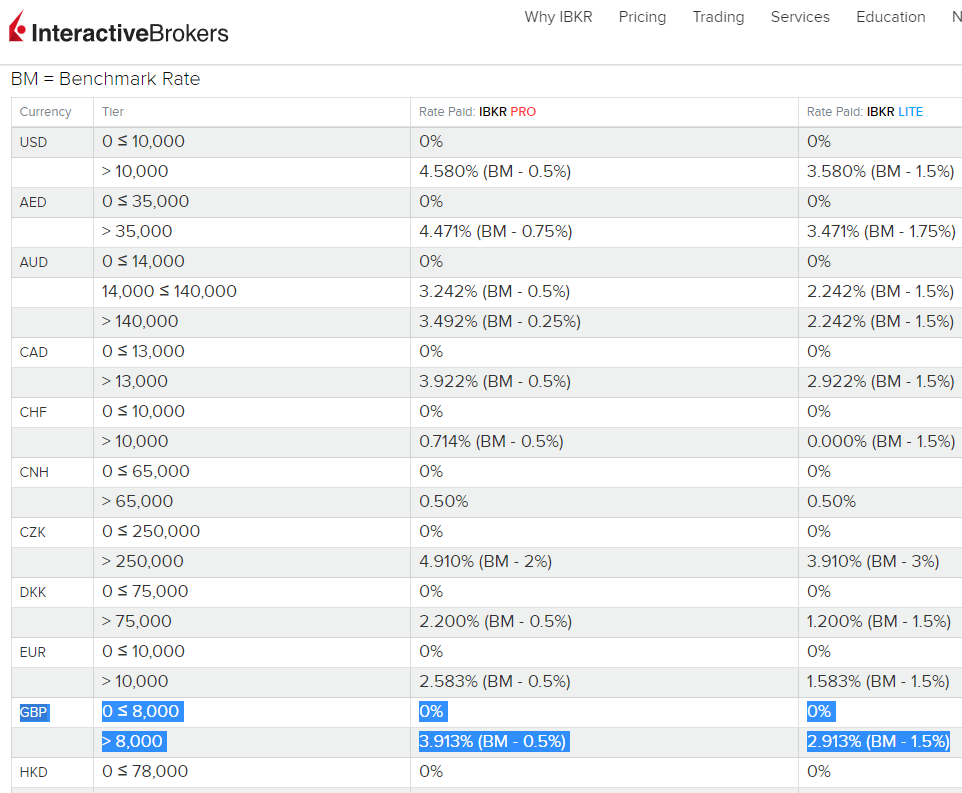Screen dimensions: 962x793
Task: Click the Currency column header
Action: pos(46,112)
